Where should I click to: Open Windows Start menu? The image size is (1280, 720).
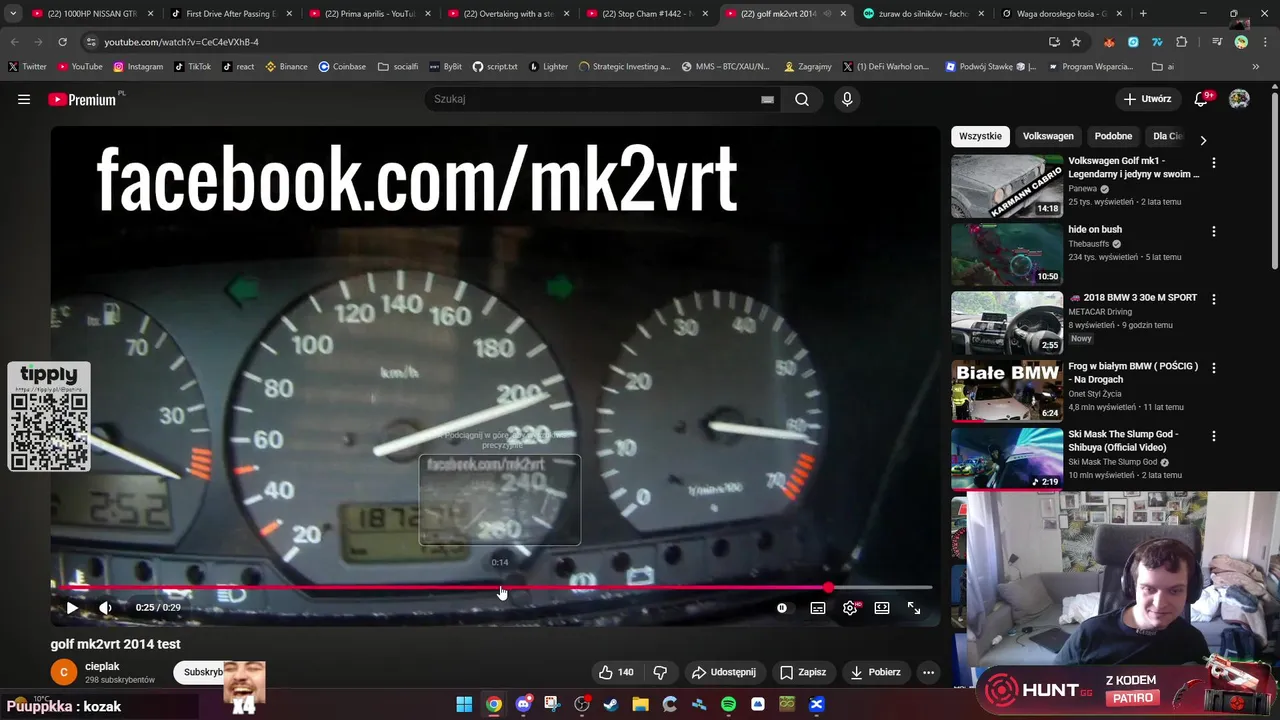point(464,704)
